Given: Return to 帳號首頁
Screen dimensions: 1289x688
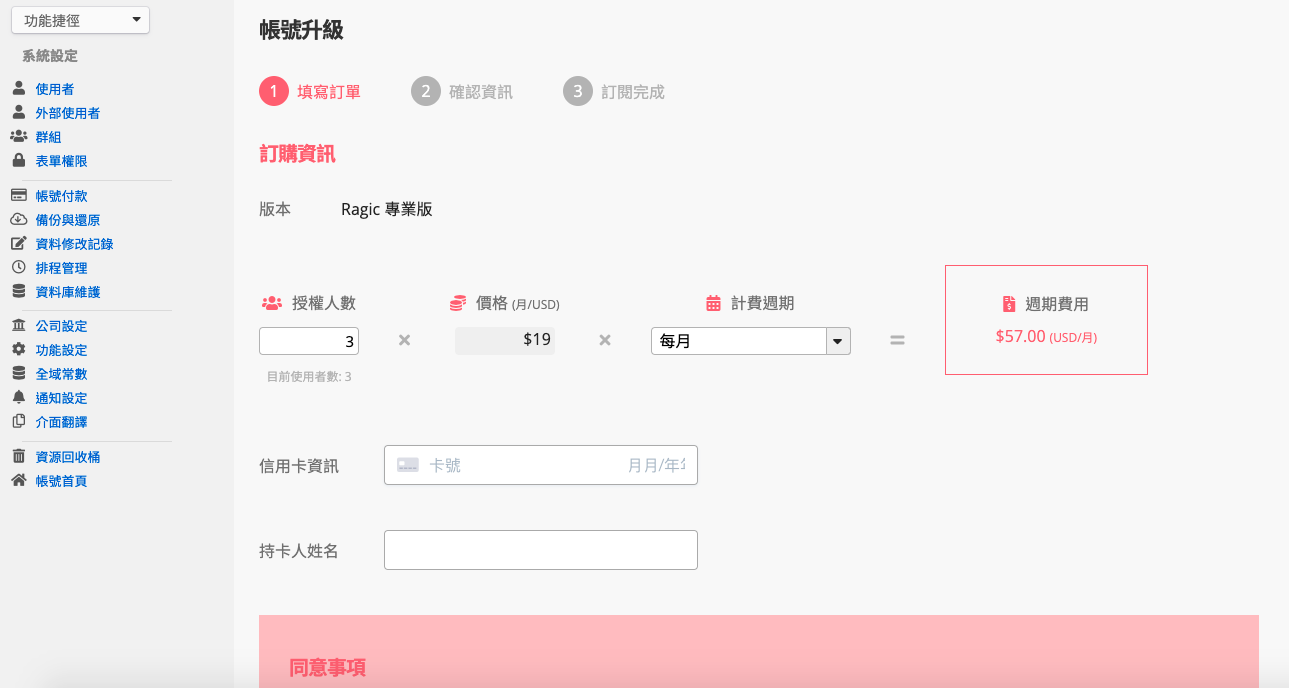Looking at the screenshot, I should [x=61, y=481].
